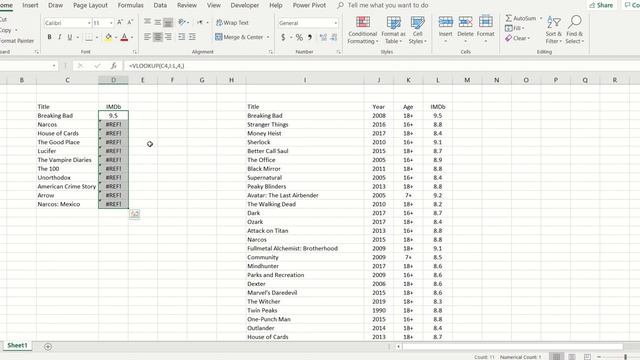Image resolution: width=640 pixels, height=360 pixels.
Task: Click the Auto Fill Options icon
Action: (134, 214)
